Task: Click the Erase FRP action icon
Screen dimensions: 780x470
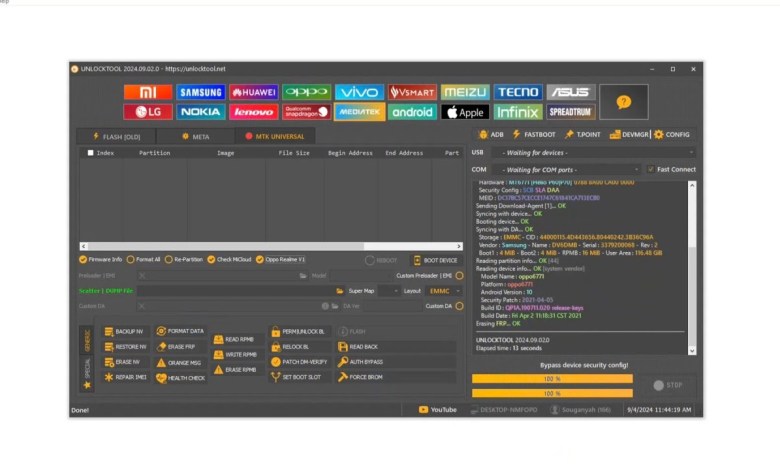Action: (161, 346)
